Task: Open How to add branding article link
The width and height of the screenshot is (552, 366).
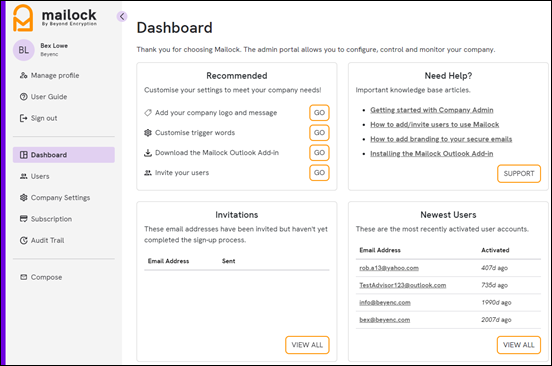Action: click(x=441, y=139)
